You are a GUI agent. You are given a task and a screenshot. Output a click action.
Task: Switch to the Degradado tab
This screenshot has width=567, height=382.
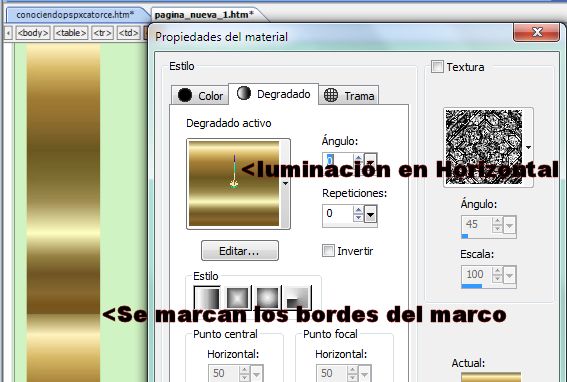tap(273, 94)
